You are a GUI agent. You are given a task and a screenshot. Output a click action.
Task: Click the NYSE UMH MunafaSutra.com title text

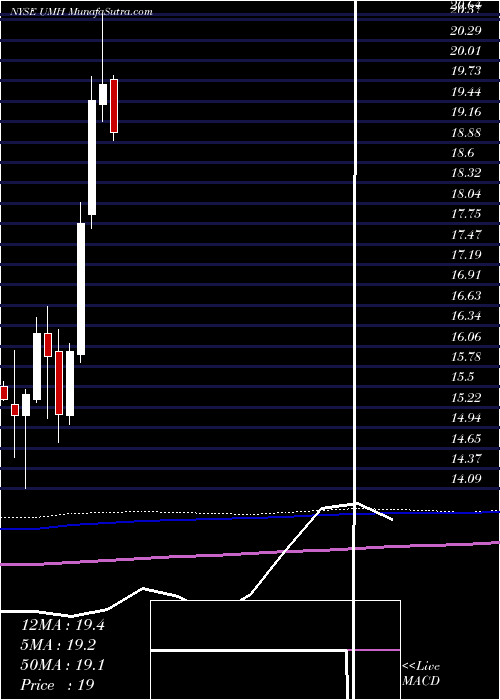79,11
